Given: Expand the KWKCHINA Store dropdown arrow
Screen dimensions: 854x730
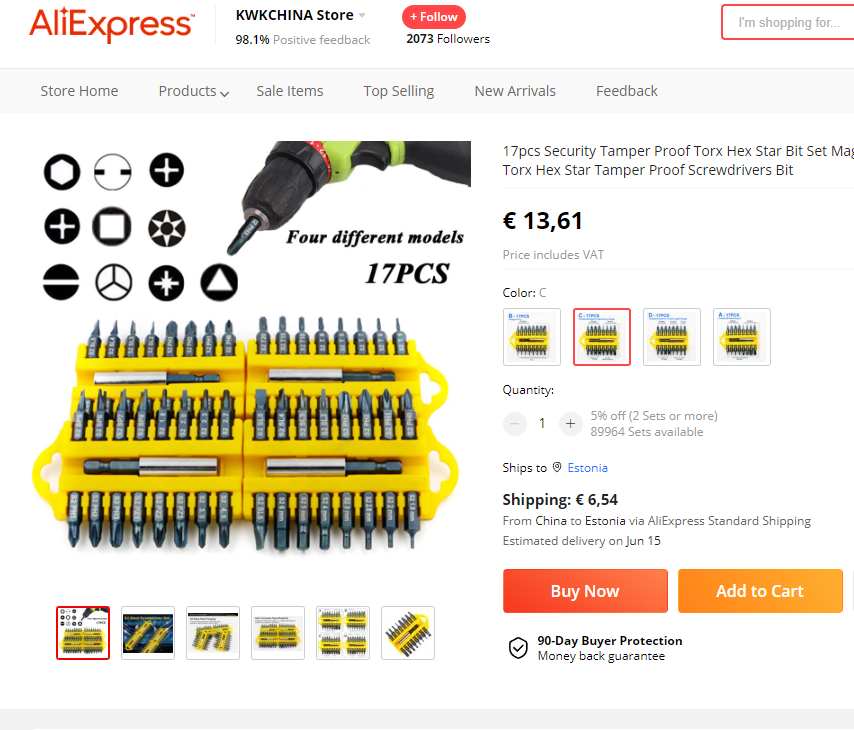Looking at the screenshot, I should [362, 15].
